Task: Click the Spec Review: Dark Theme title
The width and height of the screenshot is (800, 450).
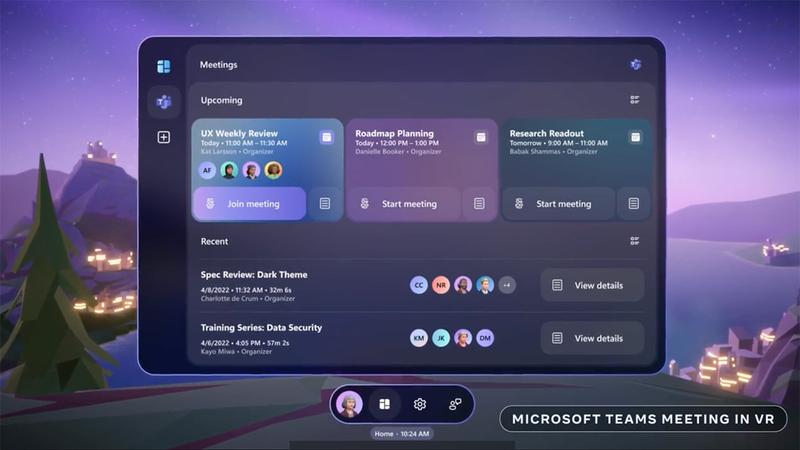Action: (x=254, y=274)
